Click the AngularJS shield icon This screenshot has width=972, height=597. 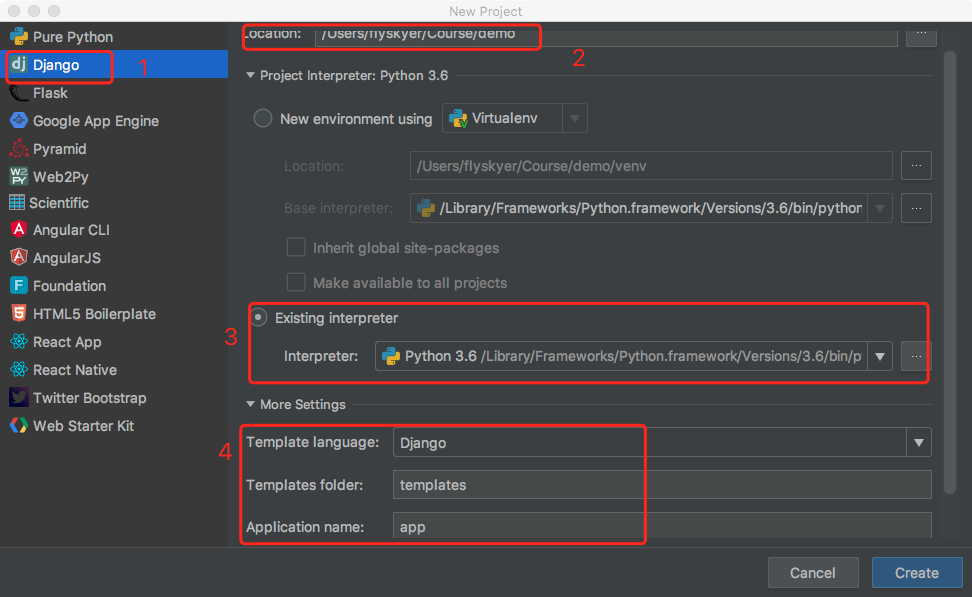(x=19, y=257)
